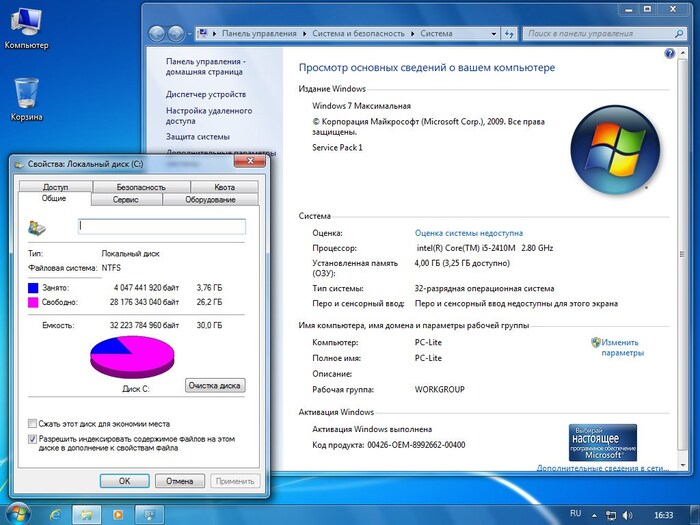Launch Internet Explorer from the taskbar
700x525 pixels.
point(54,513)
